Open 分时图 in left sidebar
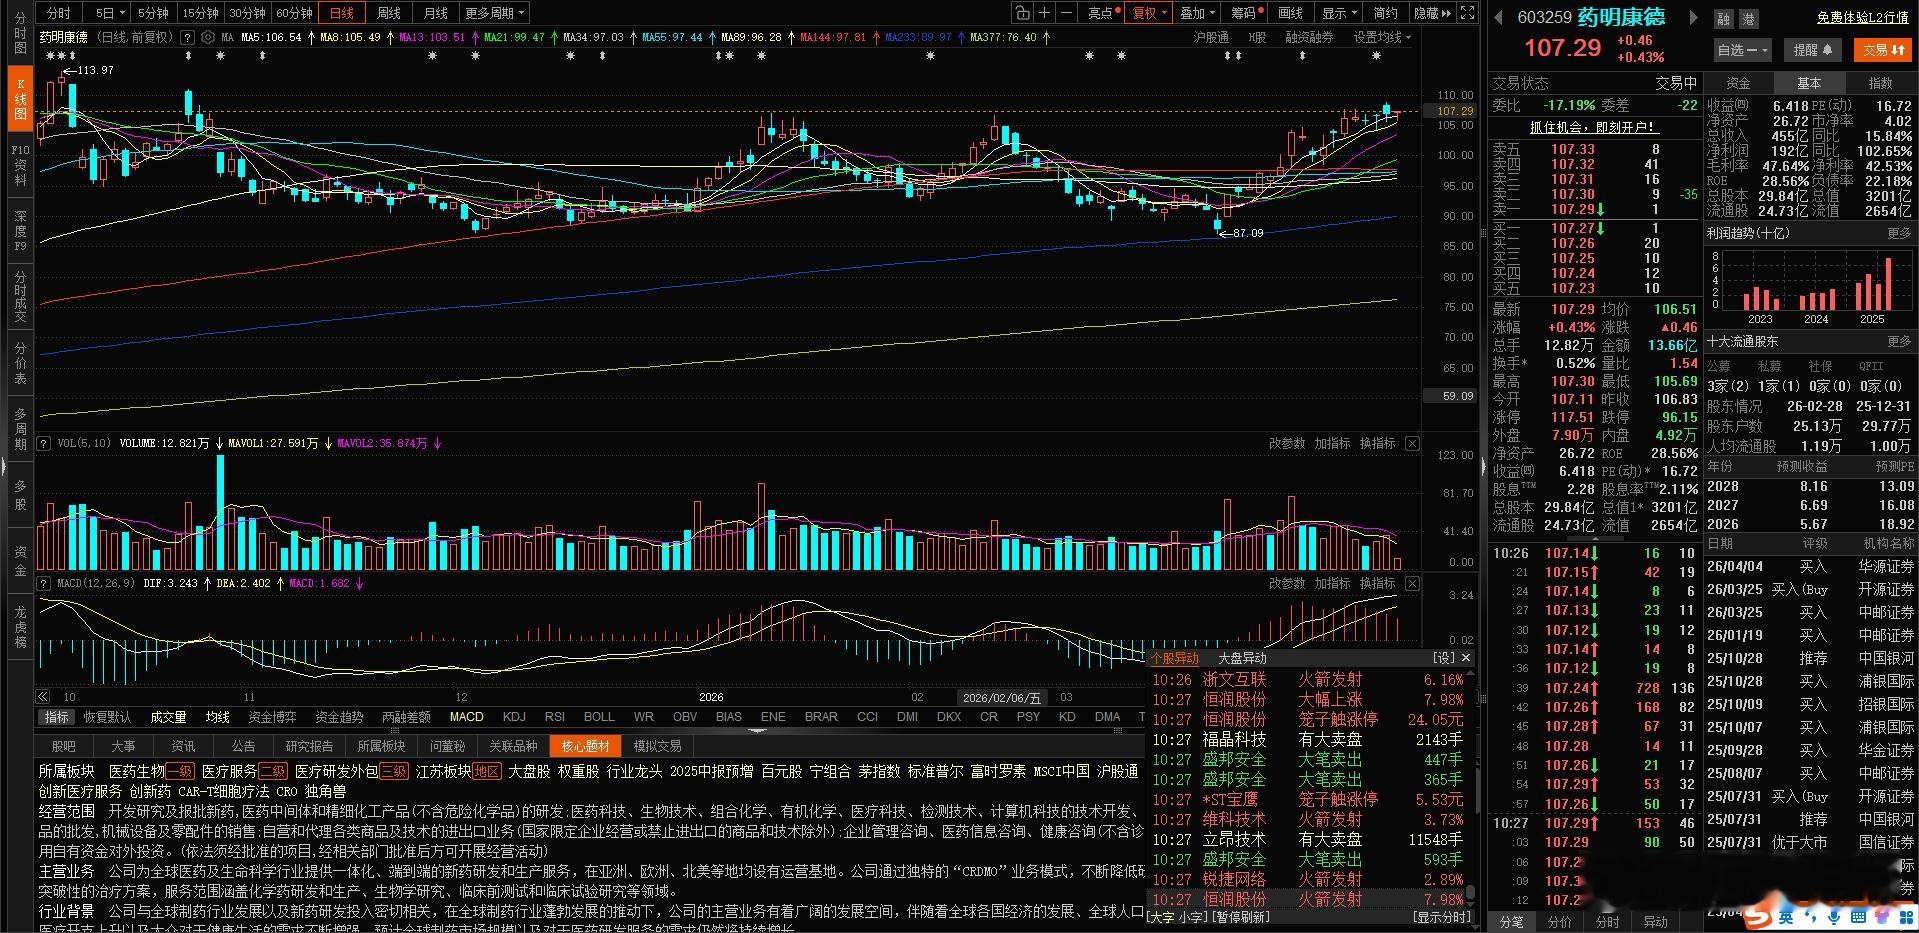 [20, 33]
